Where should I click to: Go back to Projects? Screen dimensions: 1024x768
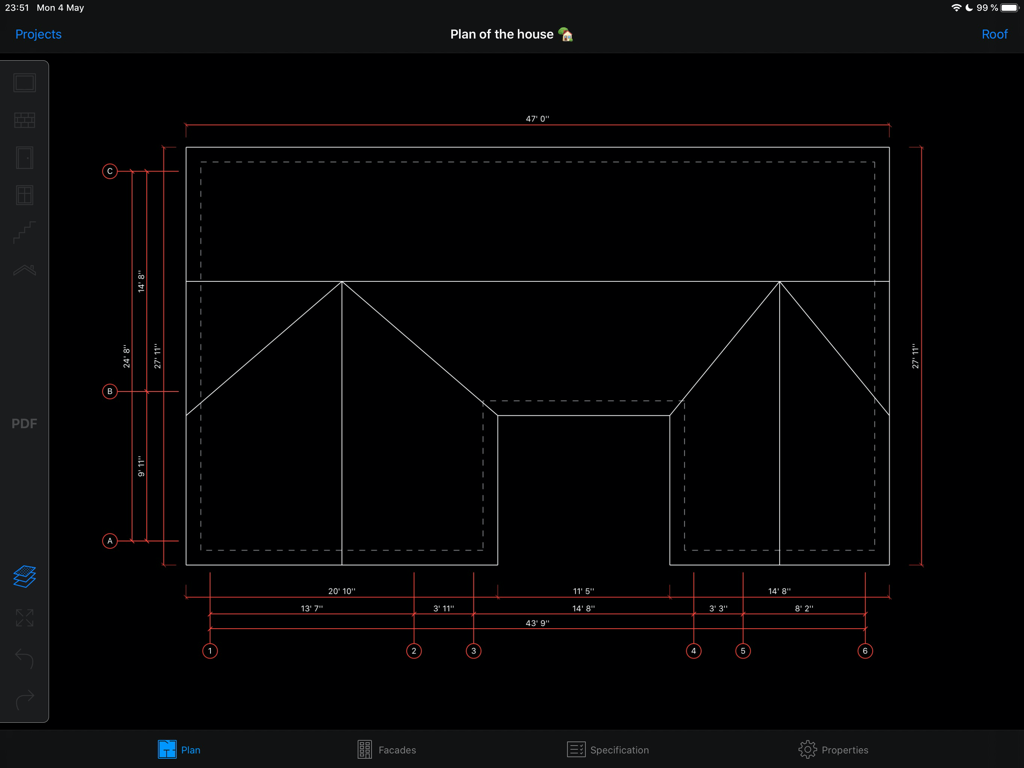(x=38, y=34)
